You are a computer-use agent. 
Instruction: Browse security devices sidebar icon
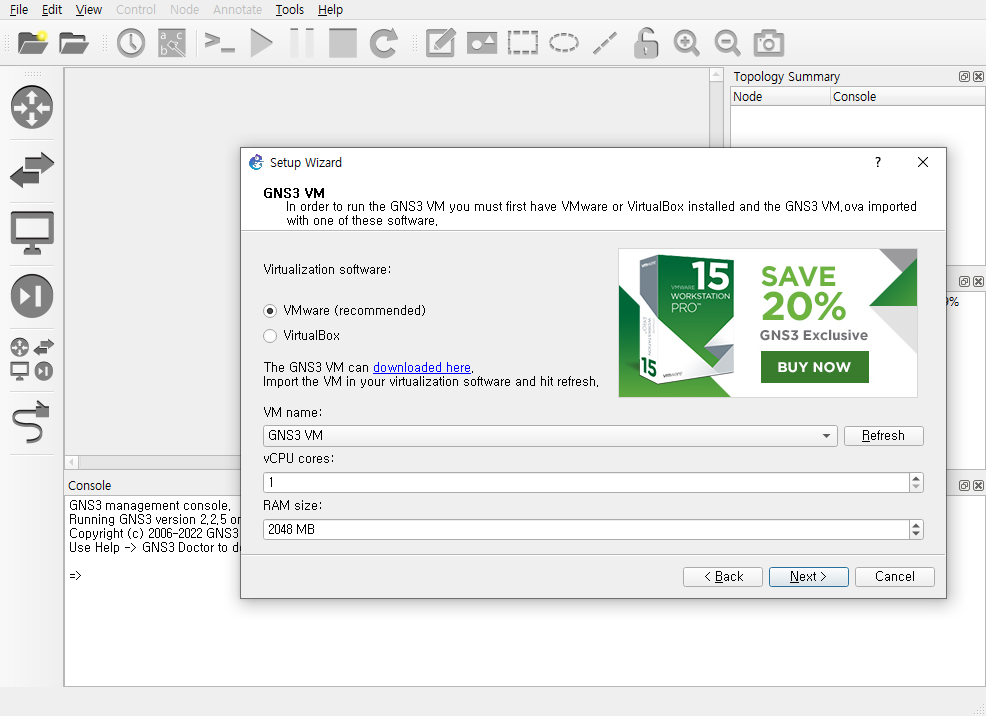[31, 295]
